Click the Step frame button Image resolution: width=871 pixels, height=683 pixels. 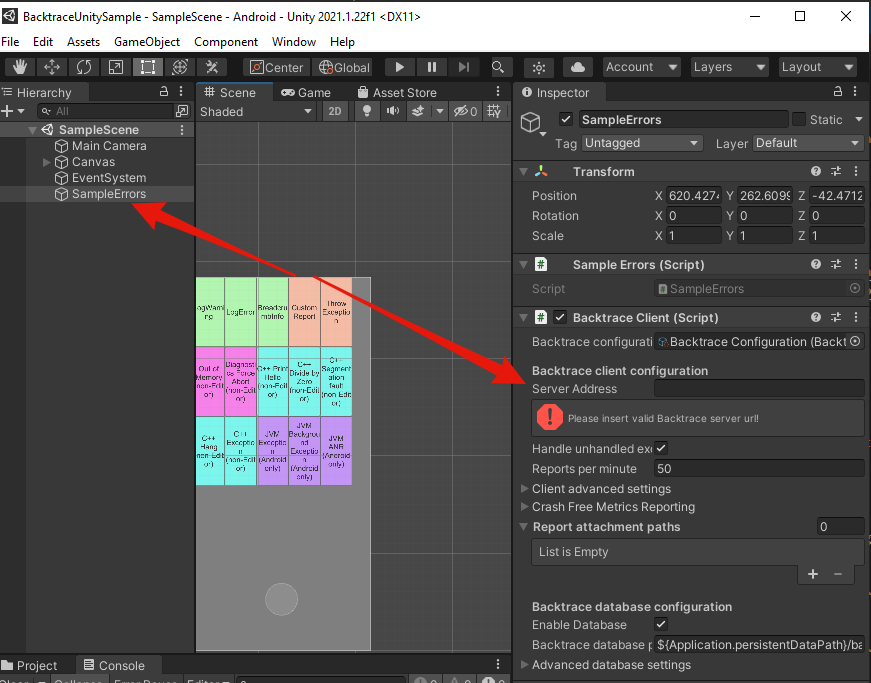pyautogui.click(x=464, y=67)
